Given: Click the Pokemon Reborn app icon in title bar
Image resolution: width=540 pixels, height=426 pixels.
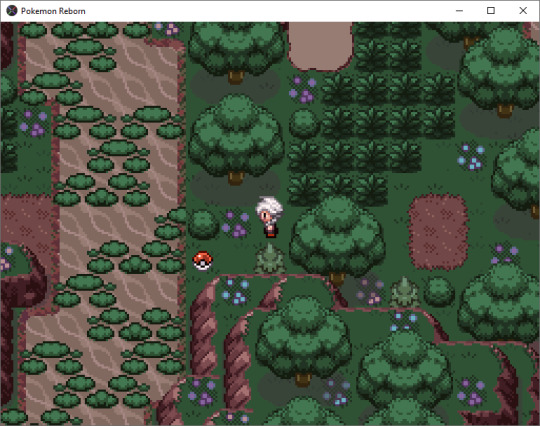Looking at the screenshot, I should [x=12, y=11].
